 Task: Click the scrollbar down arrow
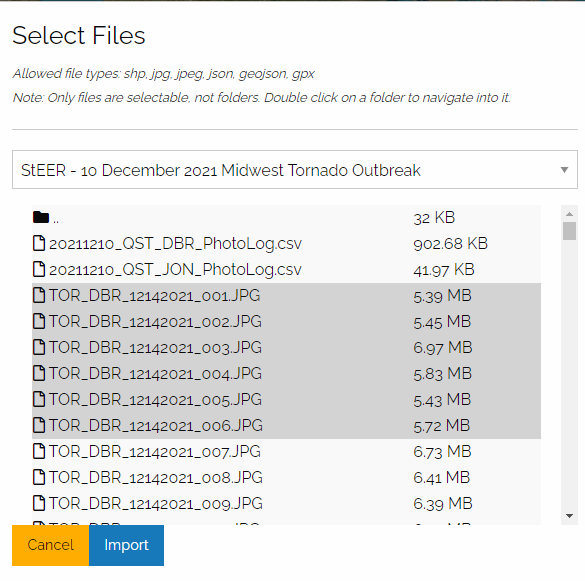569,516
